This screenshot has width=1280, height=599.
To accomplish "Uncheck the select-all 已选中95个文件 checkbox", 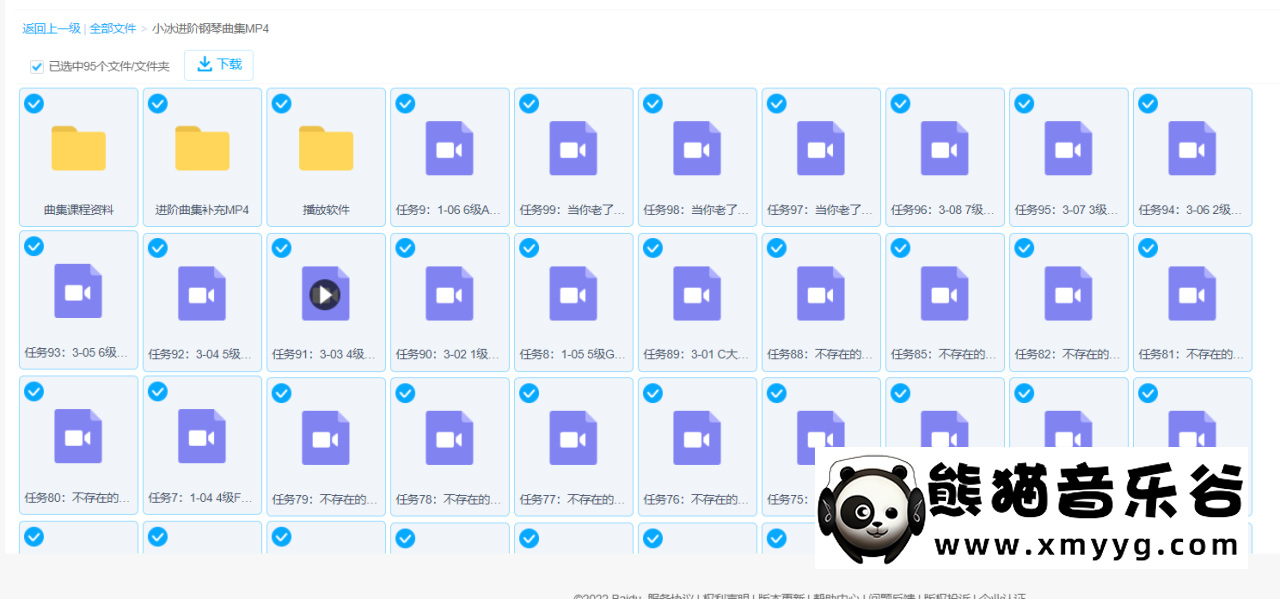I will [37, 67].
